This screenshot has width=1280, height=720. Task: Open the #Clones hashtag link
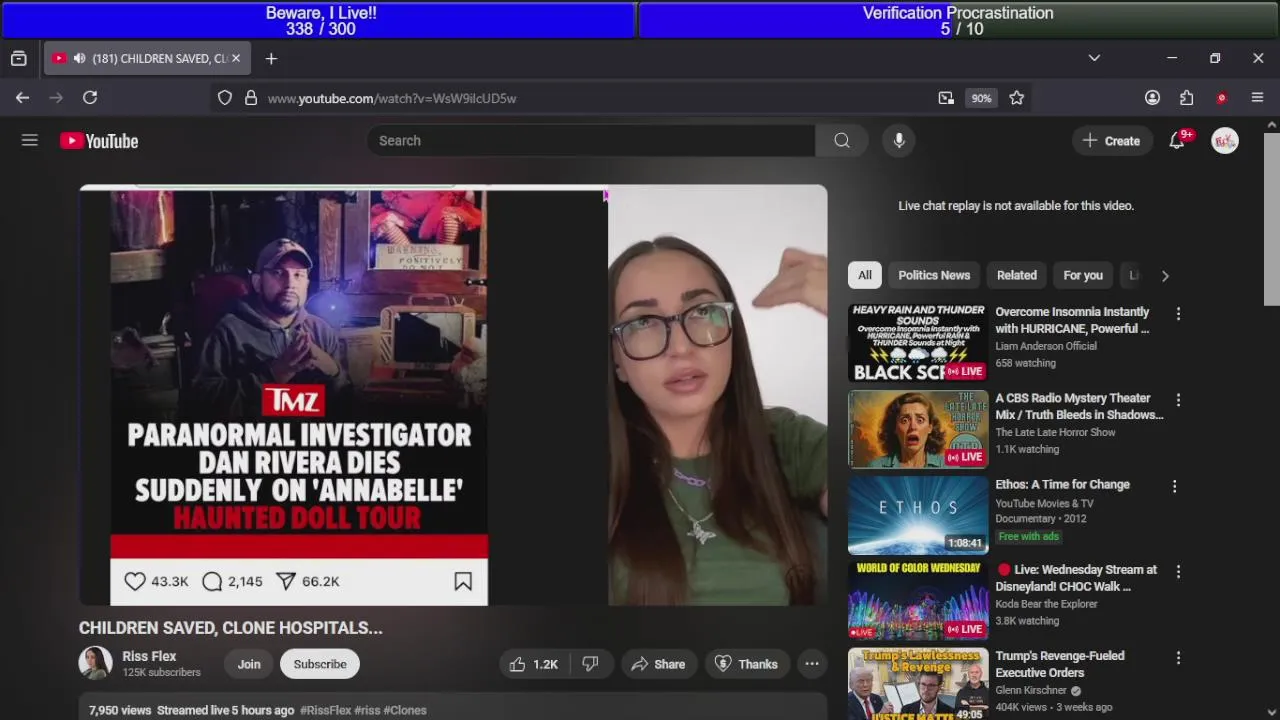pos(405,710)
